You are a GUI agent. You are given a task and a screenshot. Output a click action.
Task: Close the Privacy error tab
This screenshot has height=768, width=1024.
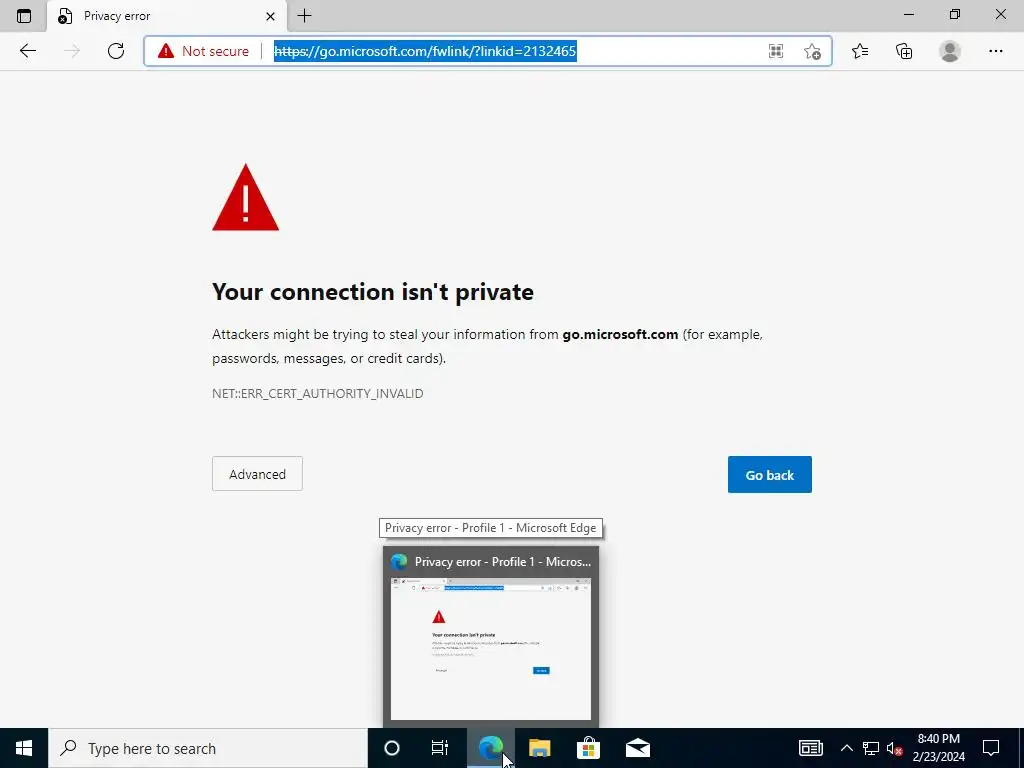pos(270,16)
